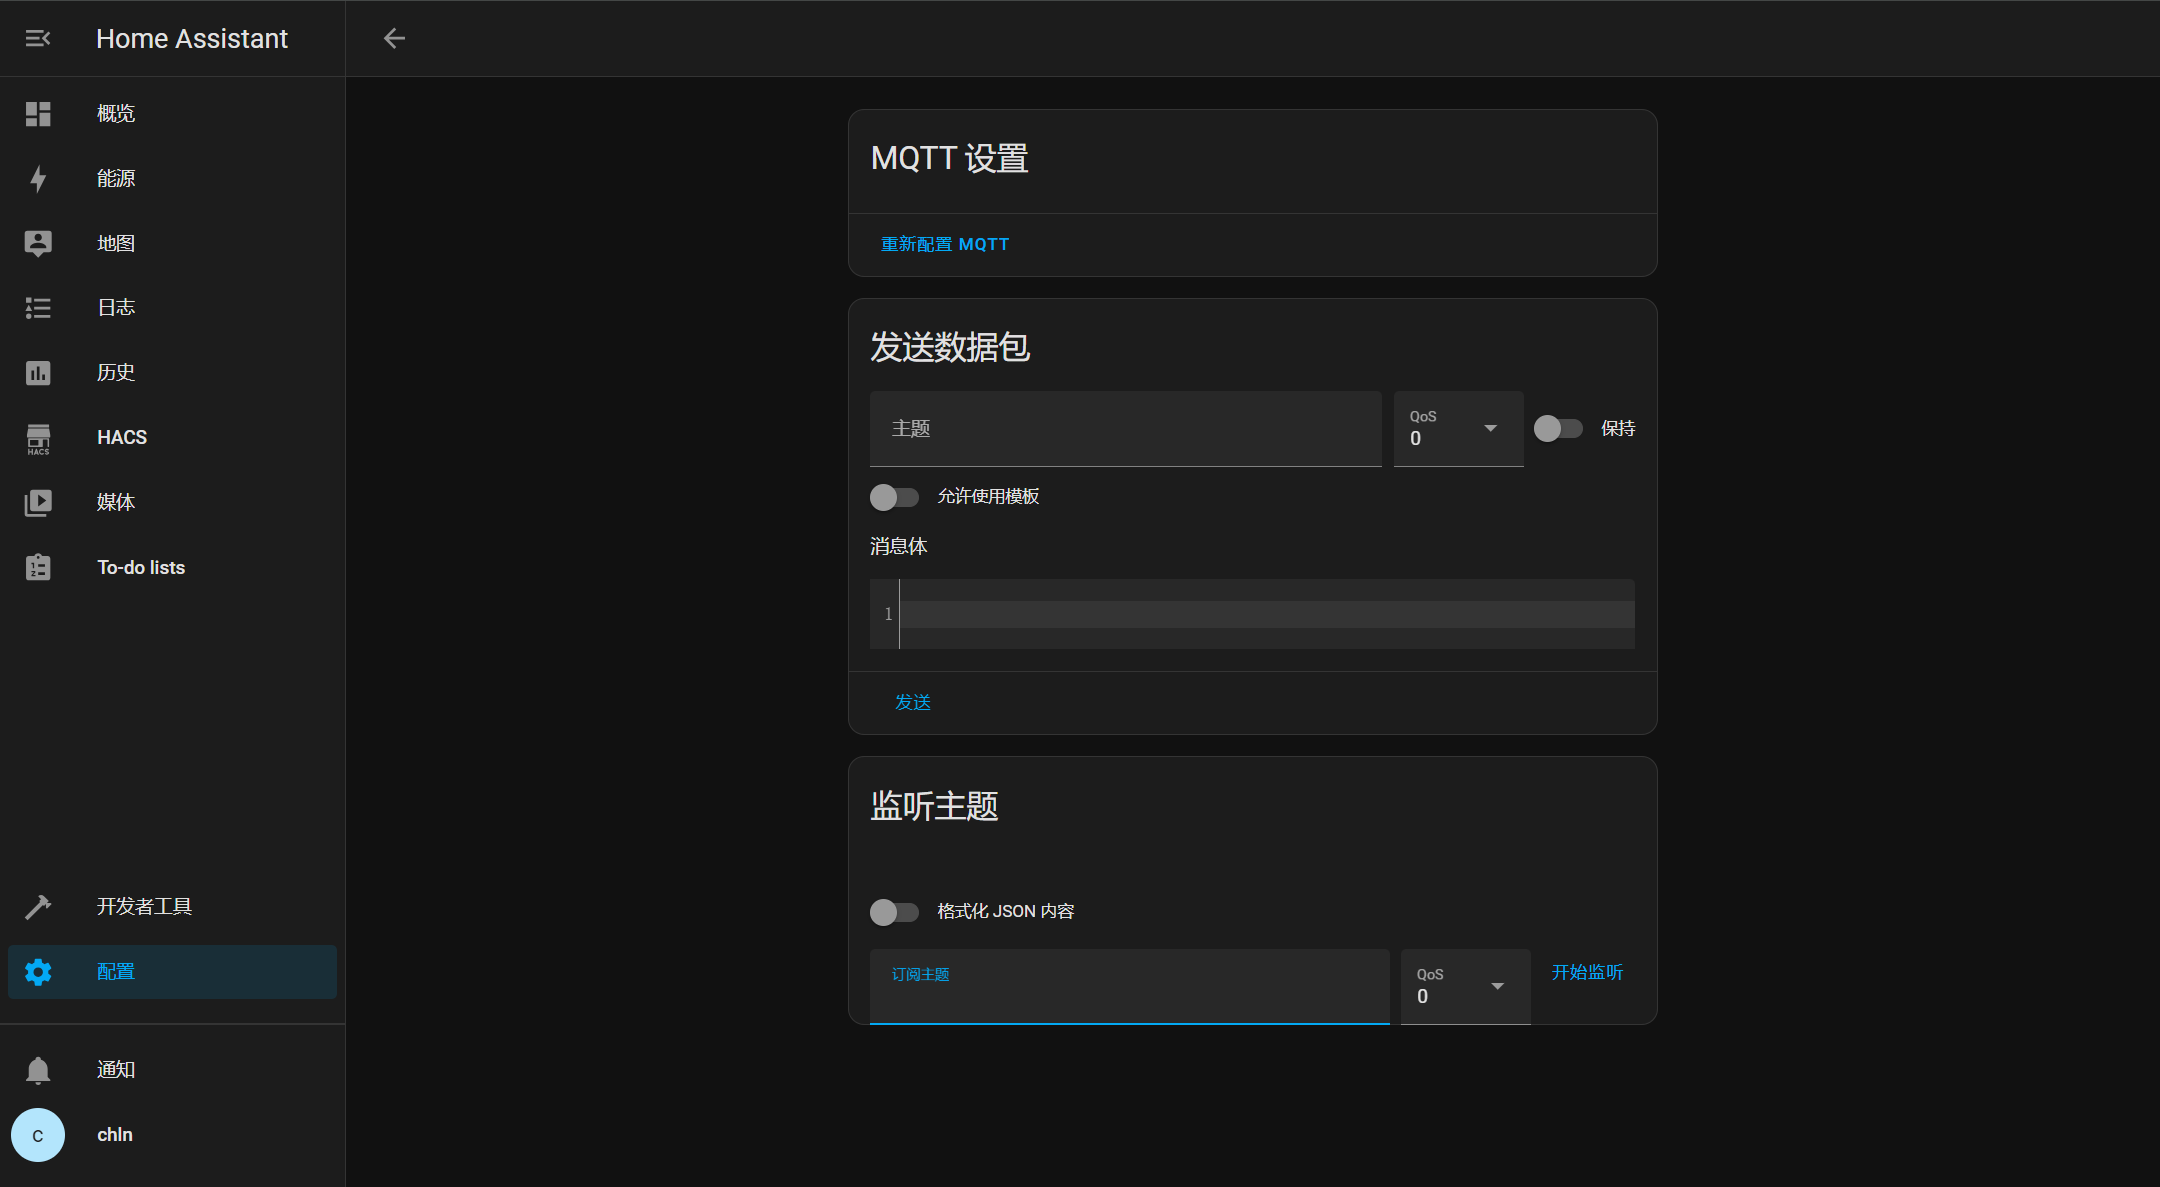
Task: Click the 发送数据包 heading
Action: (x=950, y=348)
